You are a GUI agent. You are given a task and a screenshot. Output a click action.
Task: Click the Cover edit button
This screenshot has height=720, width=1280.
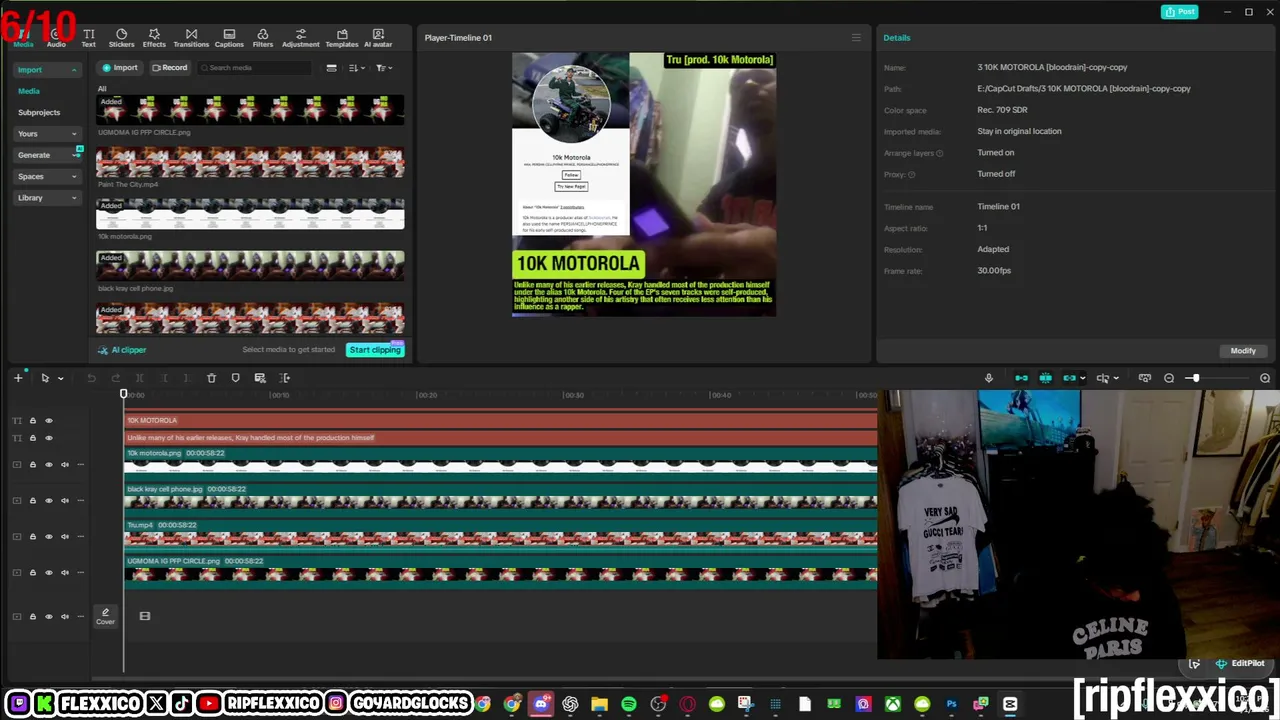click(x=105, y=616)
